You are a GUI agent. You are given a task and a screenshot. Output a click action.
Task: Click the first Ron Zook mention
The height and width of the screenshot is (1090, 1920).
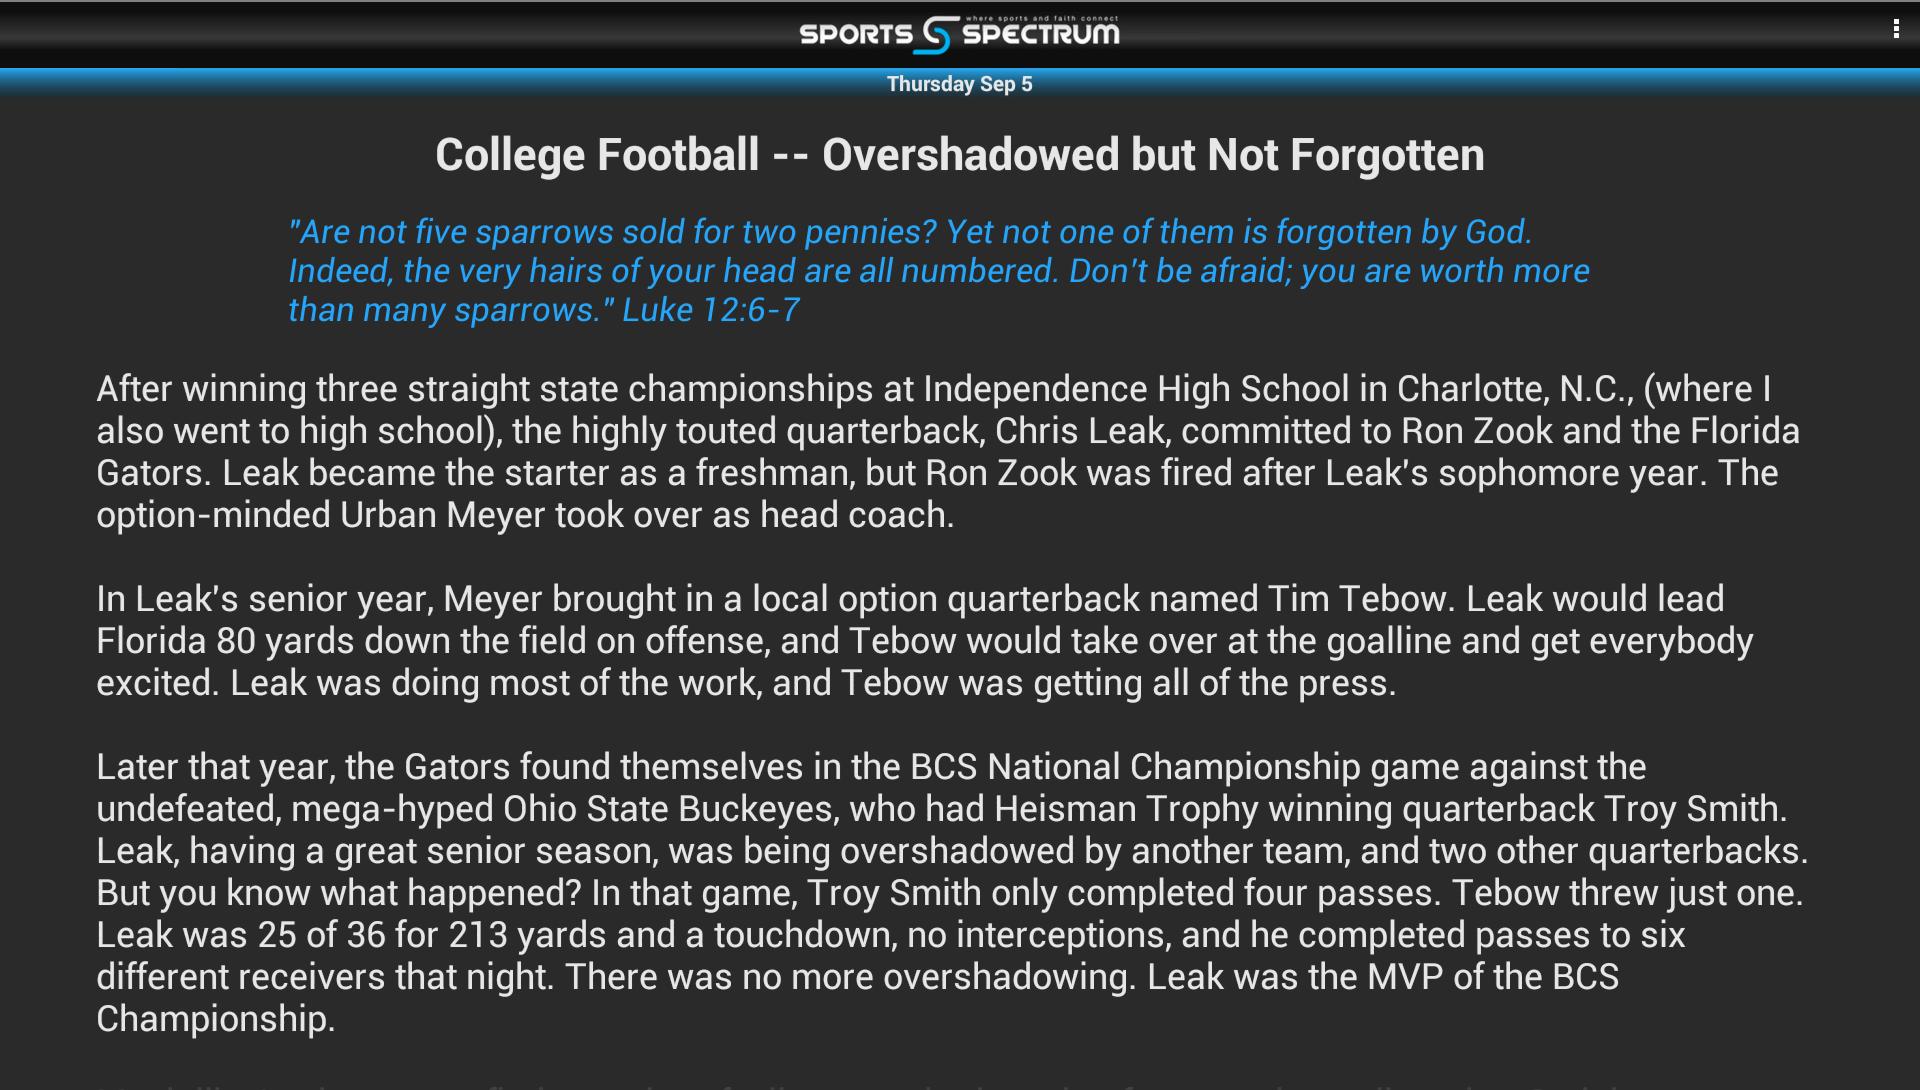pos(1476,431)
